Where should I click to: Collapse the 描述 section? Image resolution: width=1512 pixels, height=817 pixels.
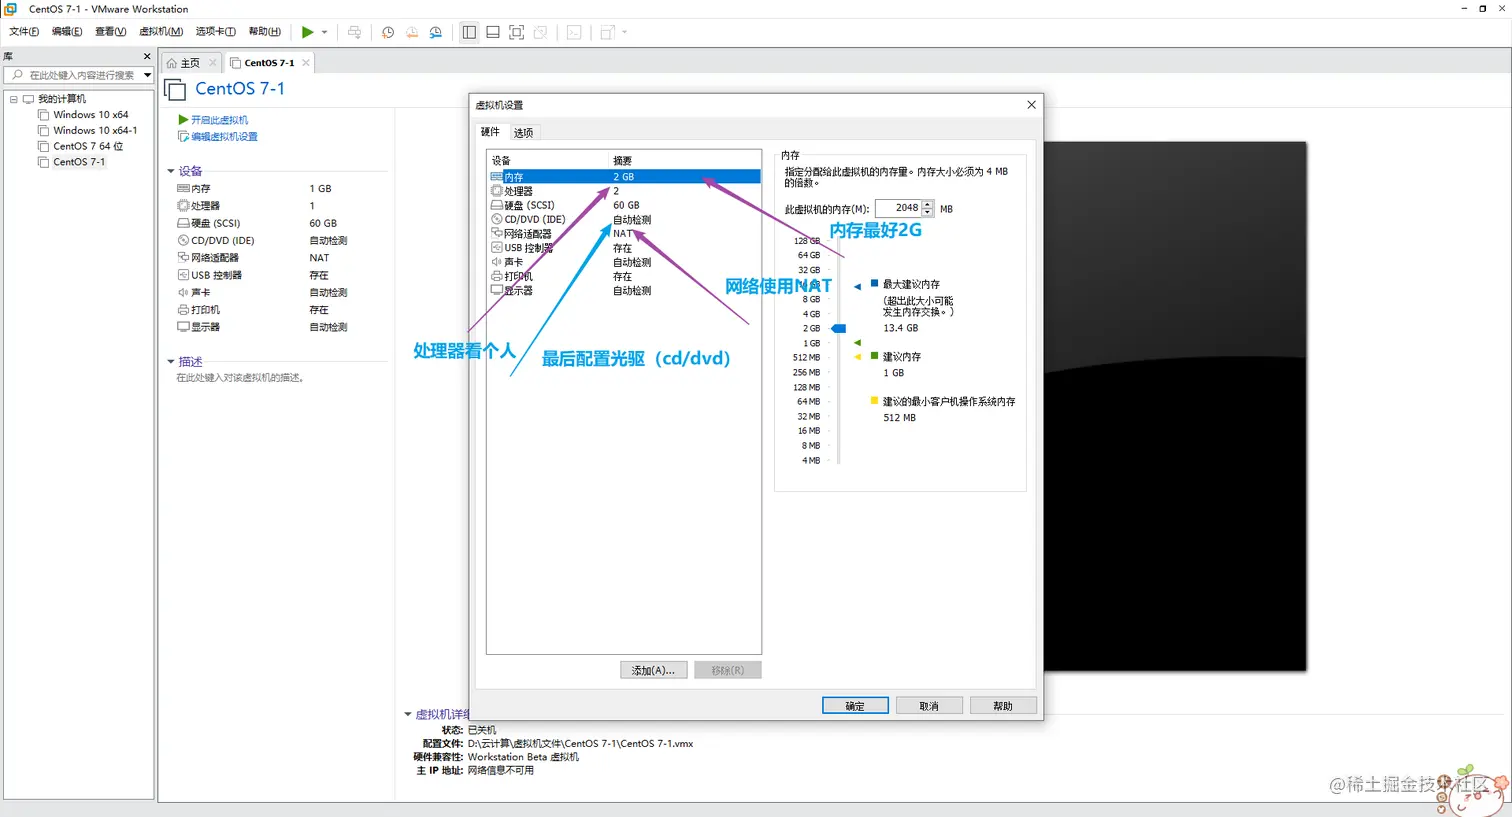click(x=171, y=362)
